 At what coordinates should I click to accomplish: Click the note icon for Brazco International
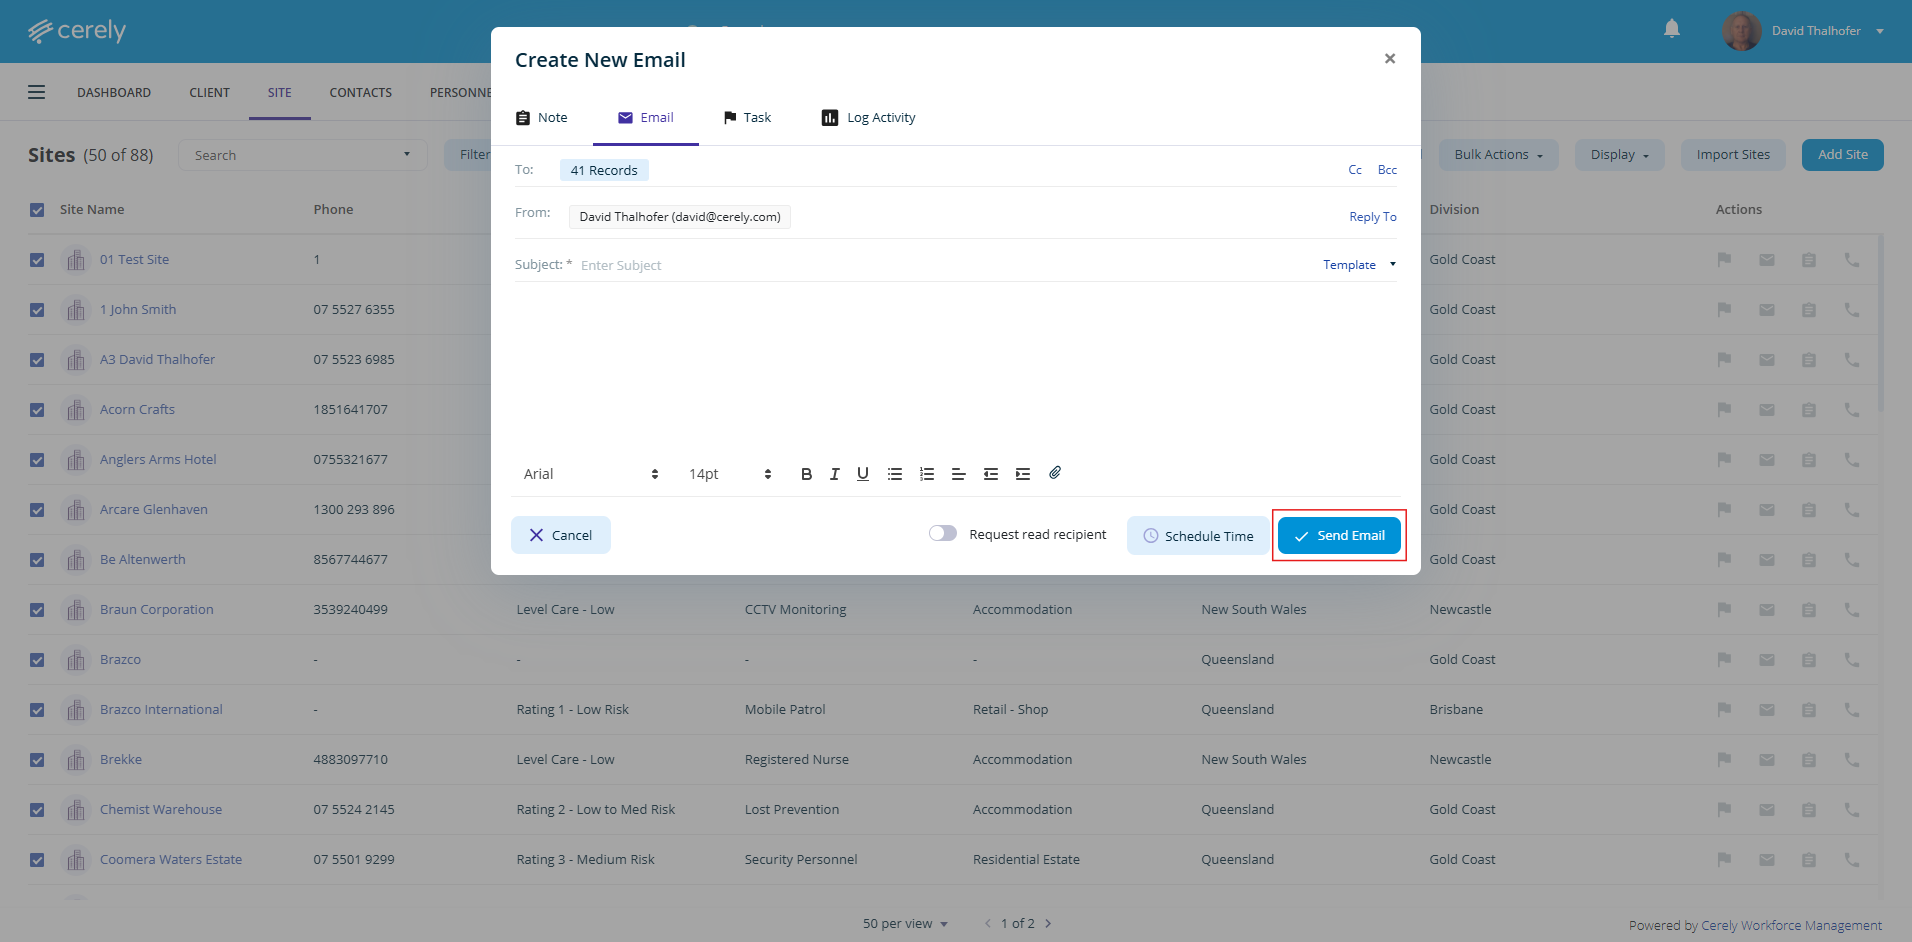click(x=1809, y=710)
